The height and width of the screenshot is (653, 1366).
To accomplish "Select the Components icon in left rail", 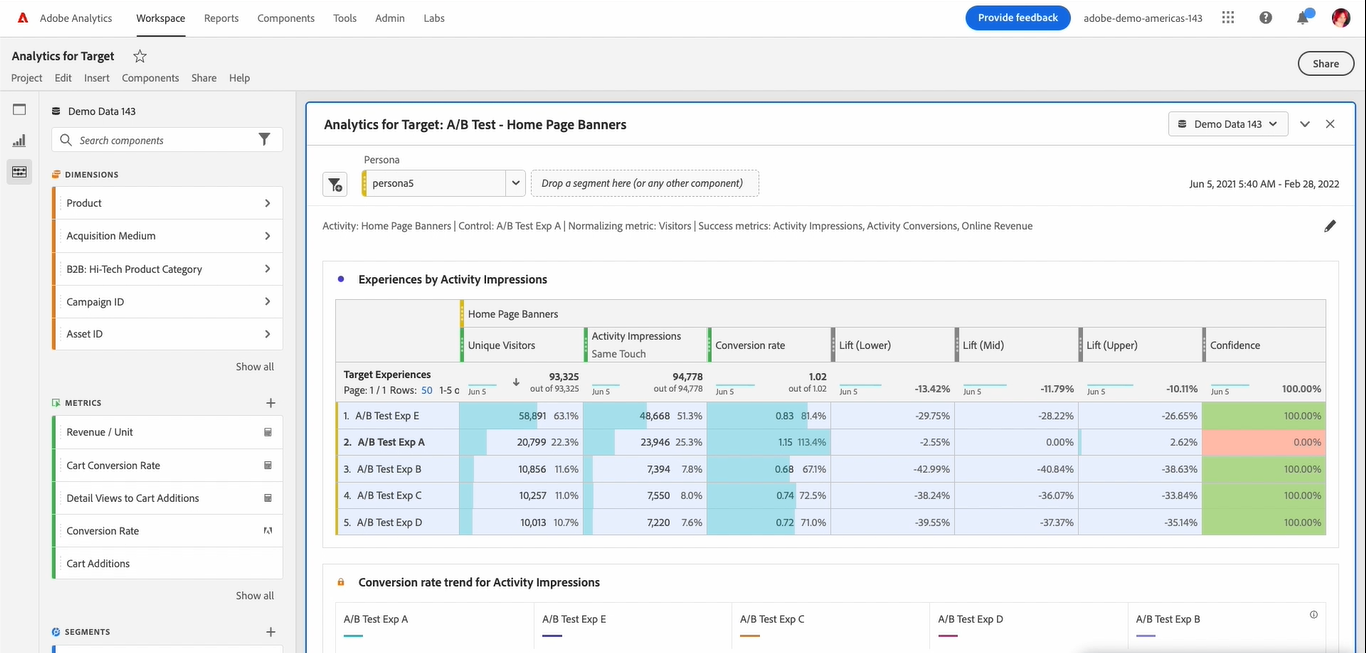I will (19, 172).
